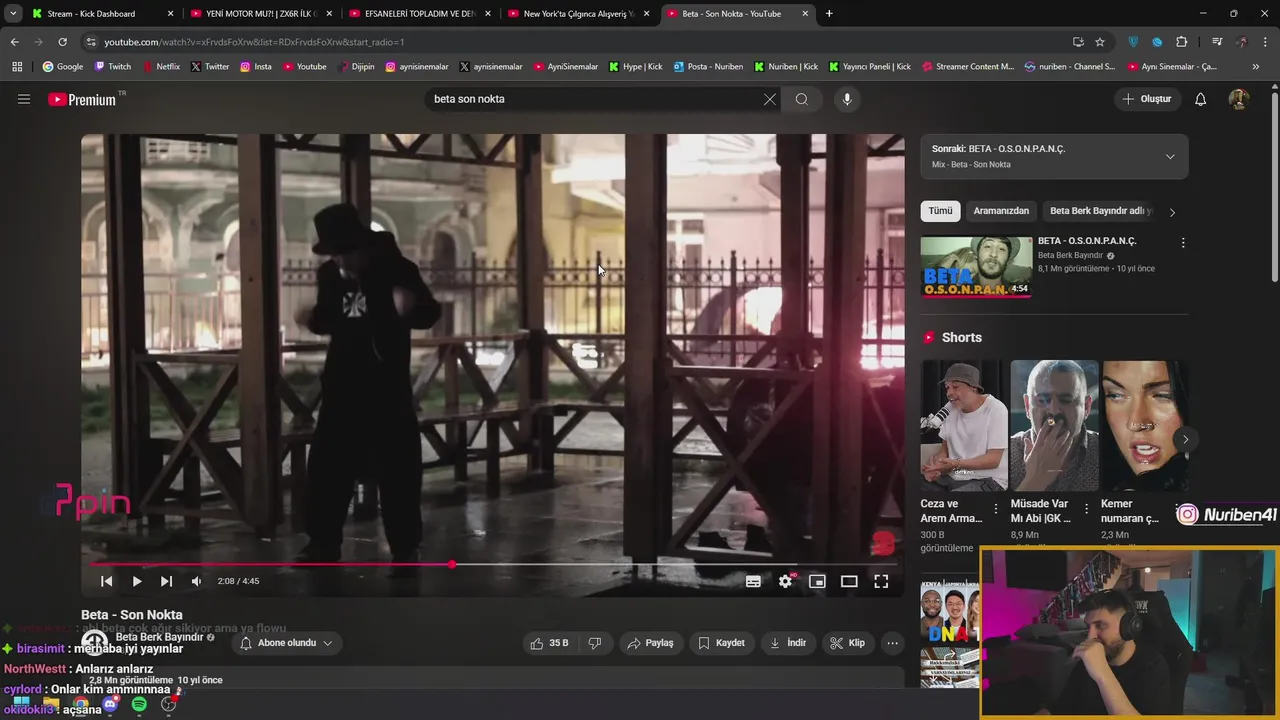Show more filter chips with right arrow
This screenshot has height=720, width=1280.
tap(1172, 212)
